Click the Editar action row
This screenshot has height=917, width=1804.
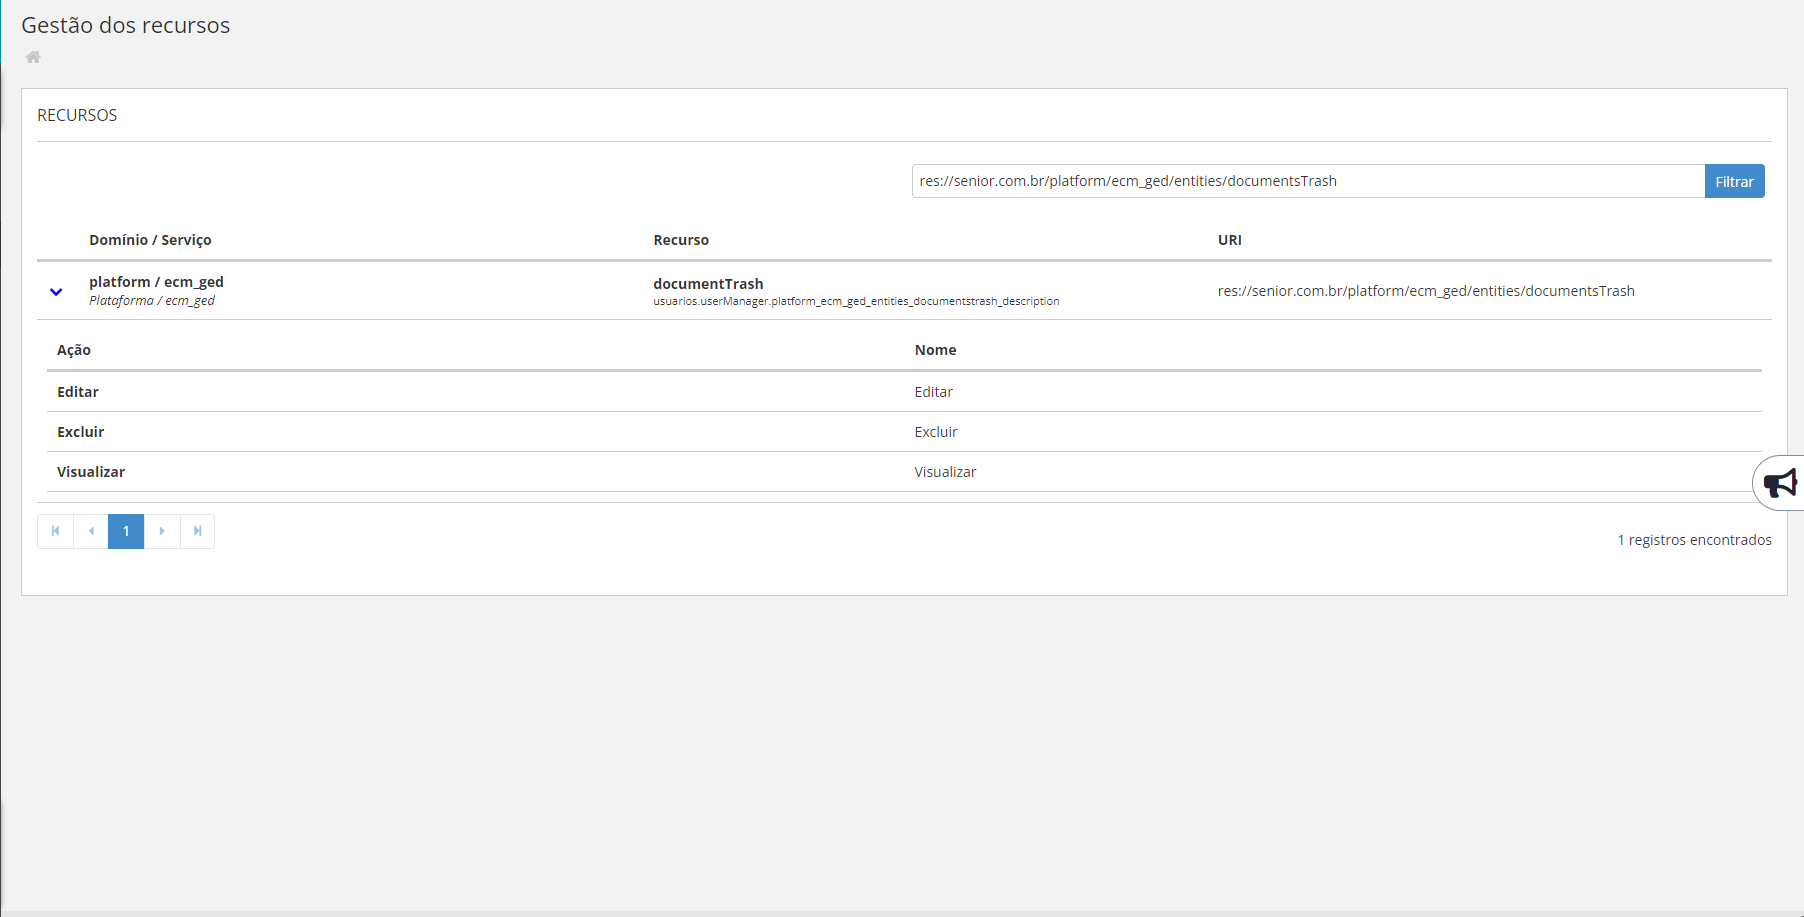tap(78, 392)
